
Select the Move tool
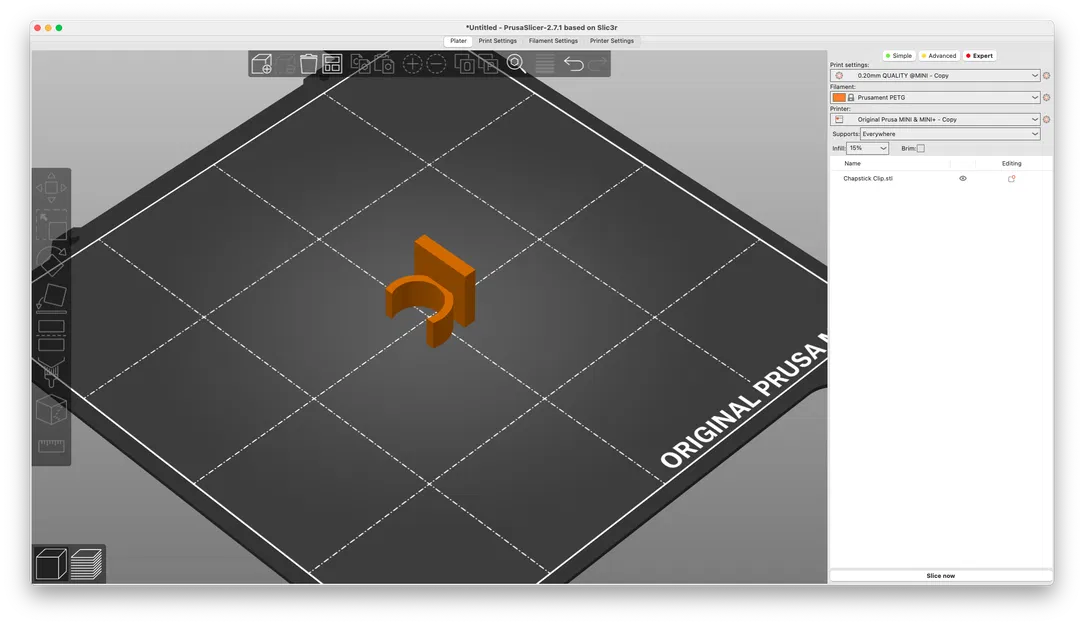[51, 187]
